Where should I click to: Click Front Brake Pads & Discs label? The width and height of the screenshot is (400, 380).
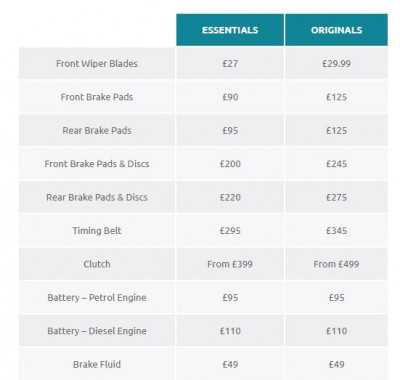click(x=97, y=164)
